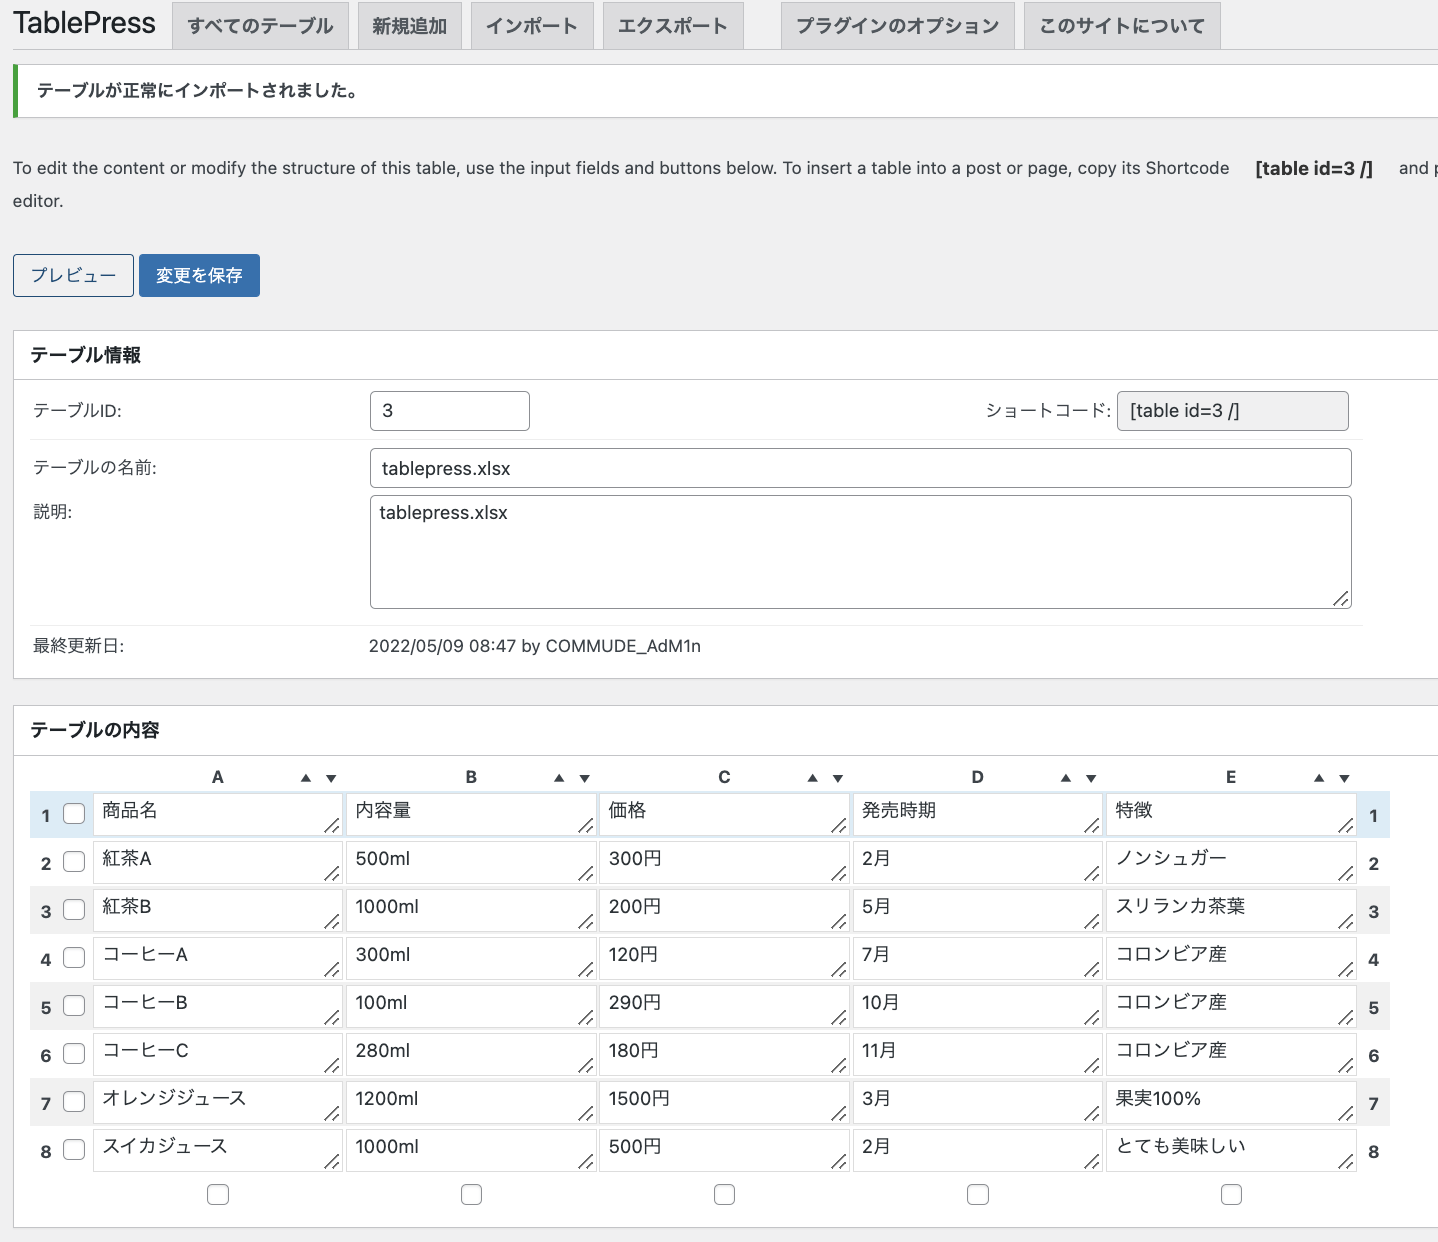The width and height of the screenshot is (1438, 1242).
Task: Sort column C ascending with up arrow
Action: (x=813, y=778)
